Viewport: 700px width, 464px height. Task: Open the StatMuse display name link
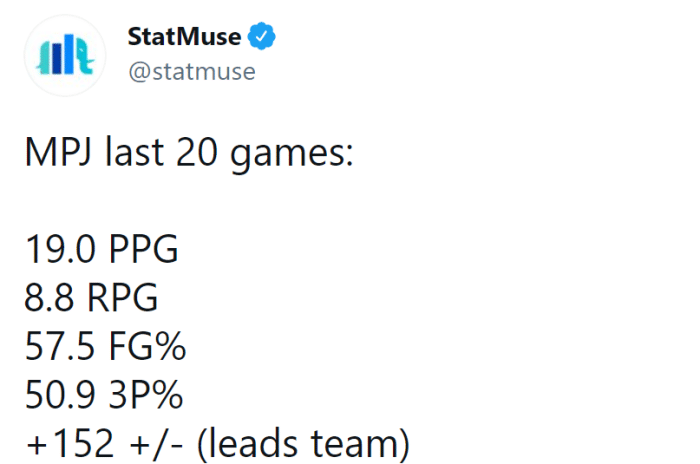(x=184, y=38)
